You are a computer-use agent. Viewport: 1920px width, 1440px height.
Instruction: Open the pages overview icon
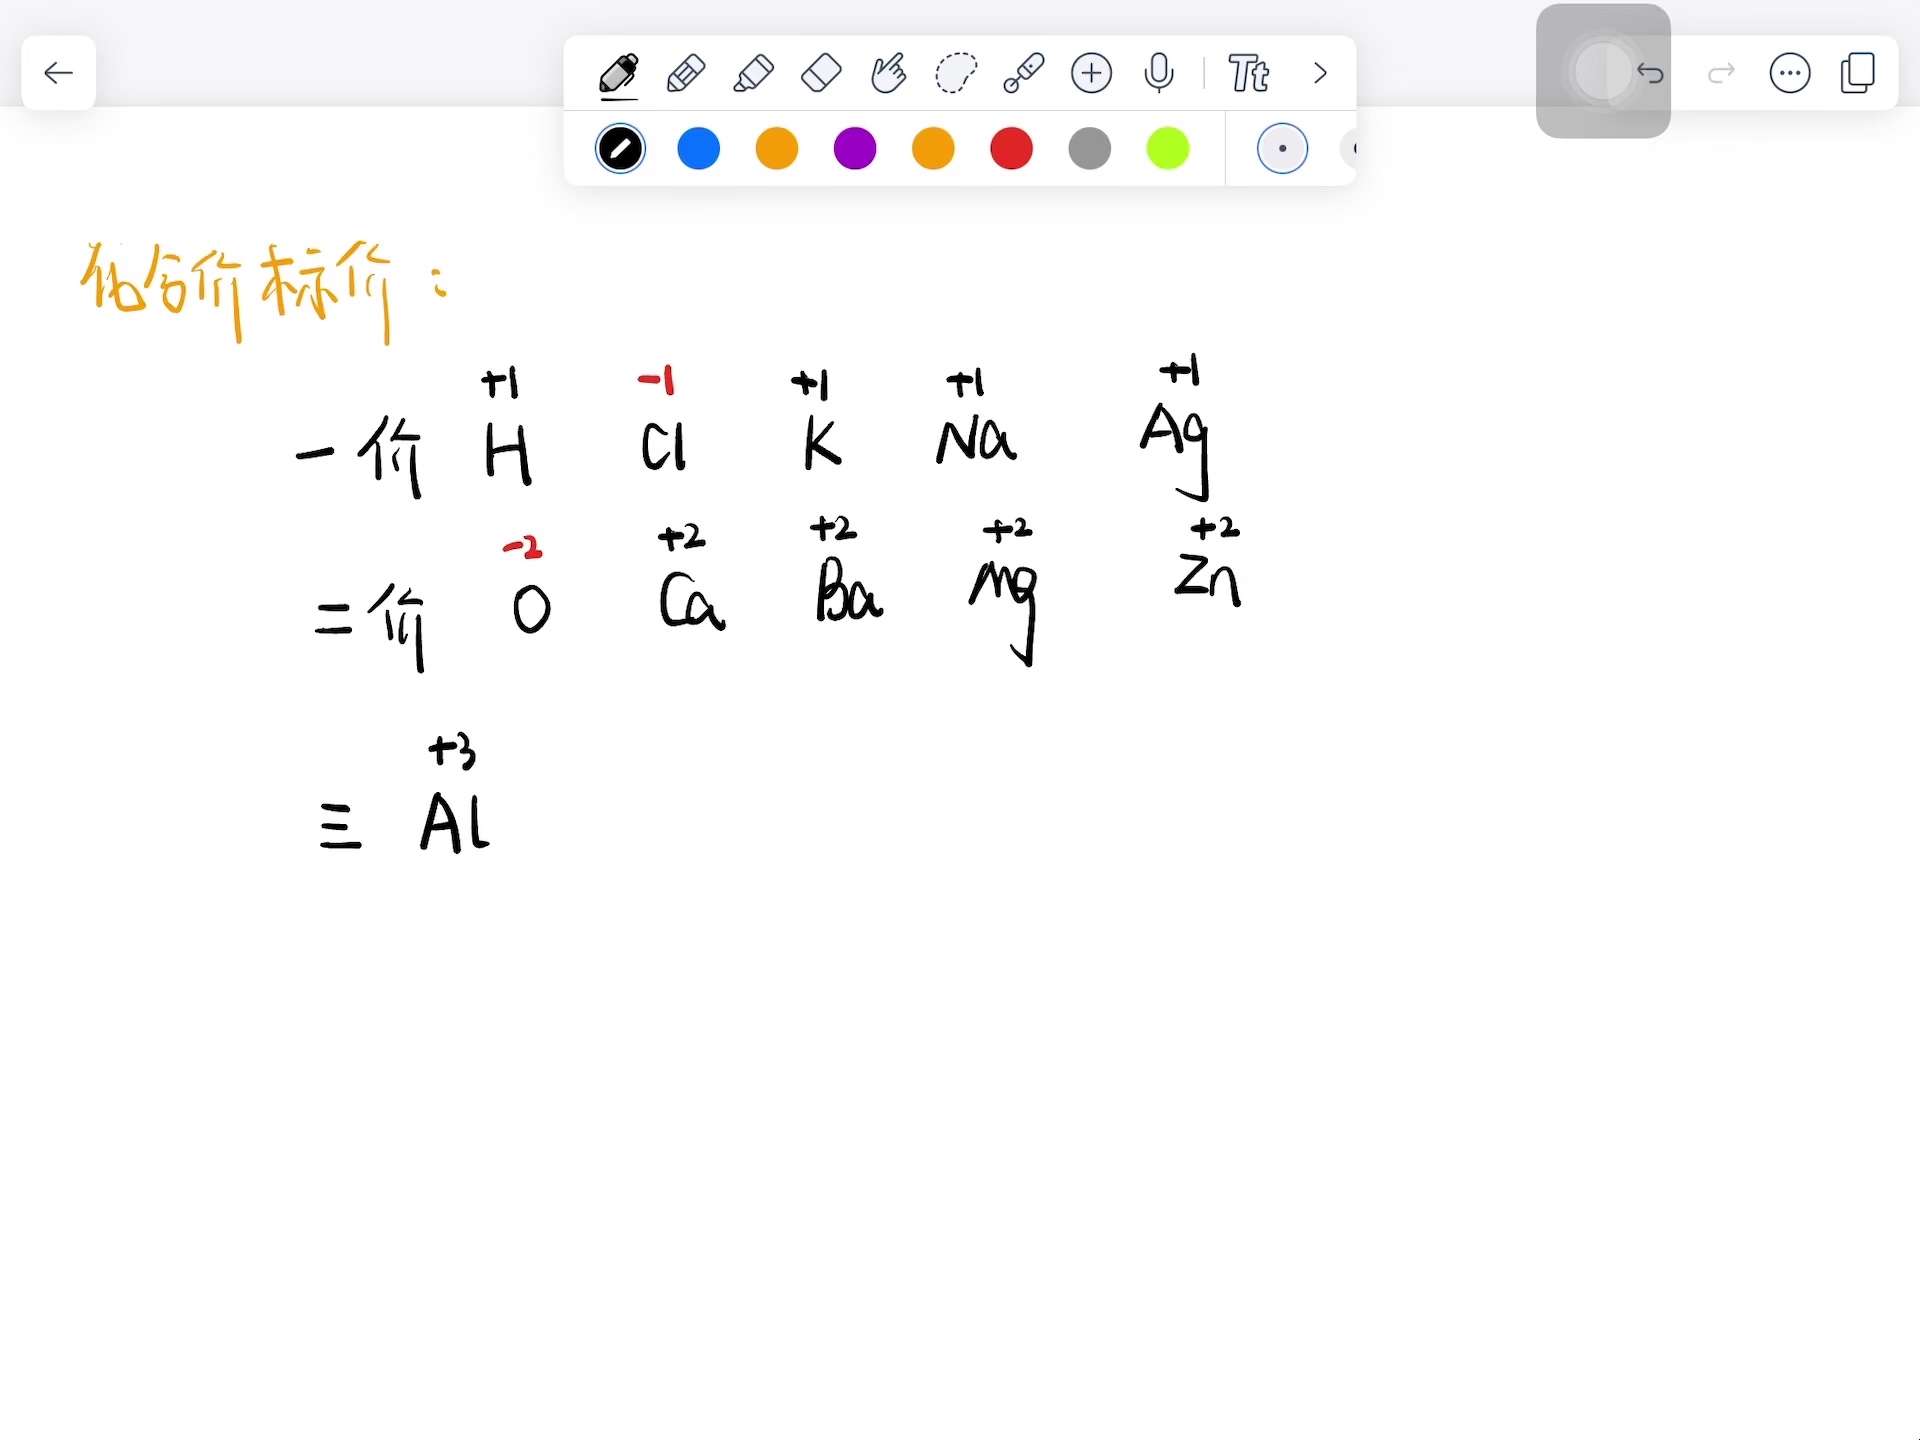[1857, 73]
